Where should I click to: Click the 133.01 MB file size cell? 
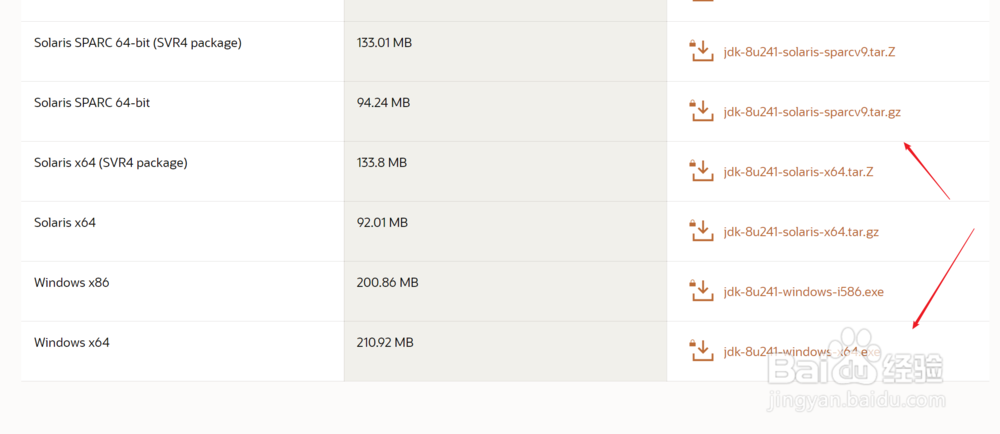click(384, 43)
